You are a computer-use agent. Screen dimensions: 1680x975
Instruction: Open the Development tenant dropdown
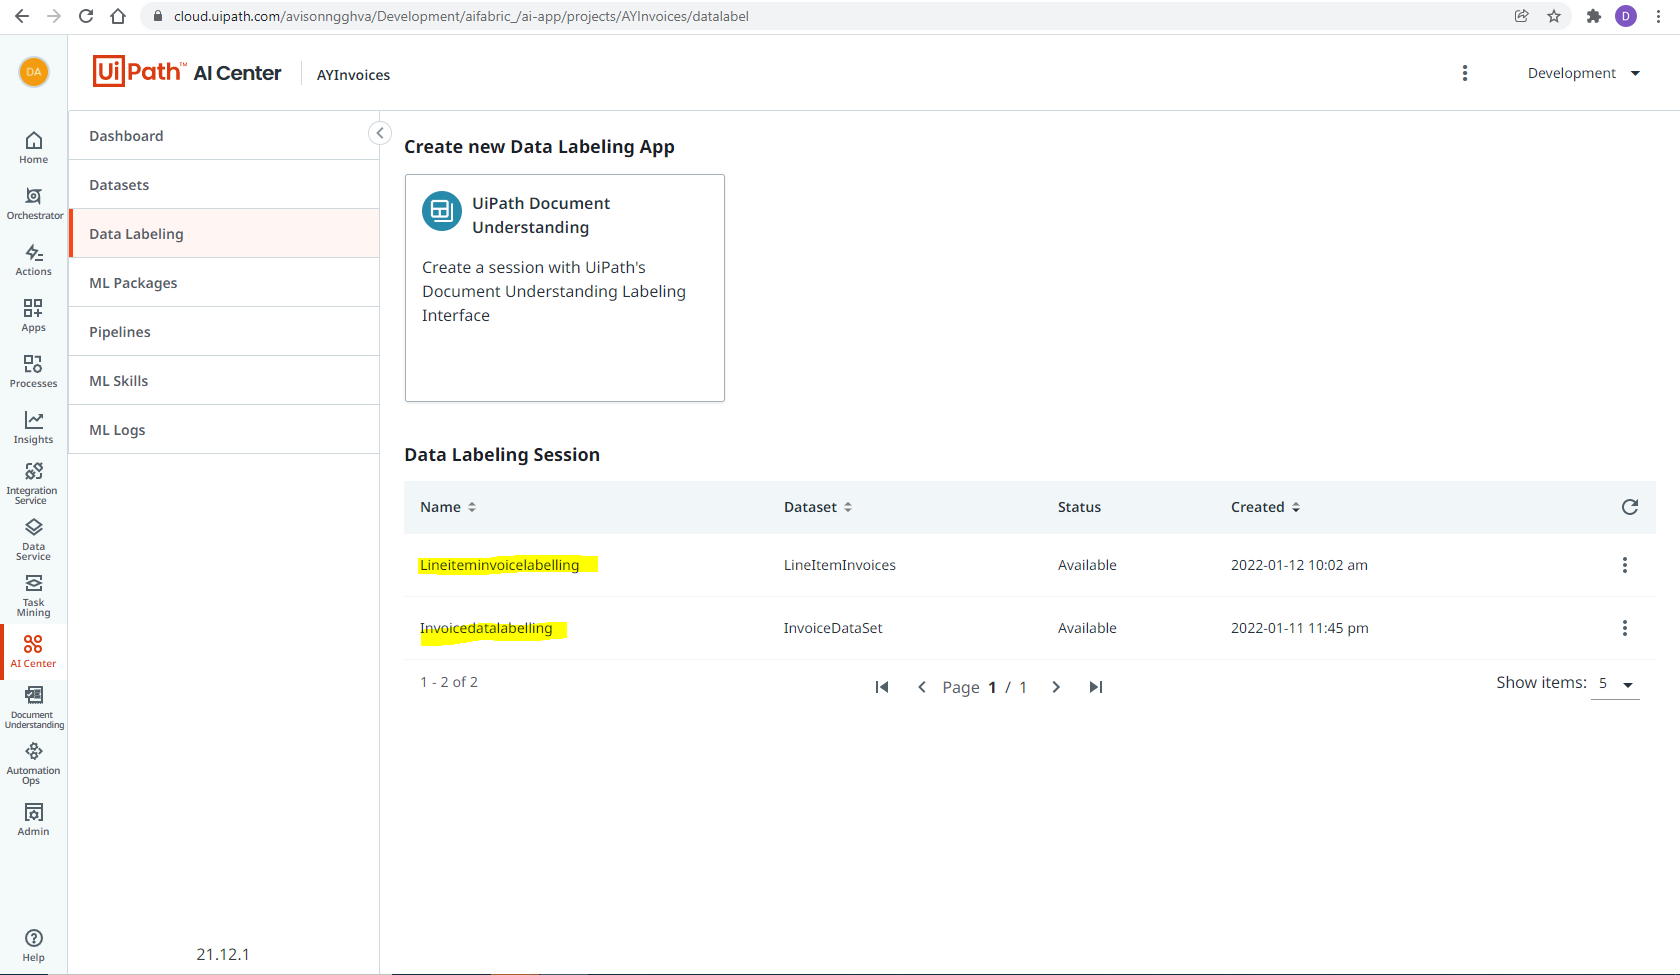click(x=1584, y=73)
